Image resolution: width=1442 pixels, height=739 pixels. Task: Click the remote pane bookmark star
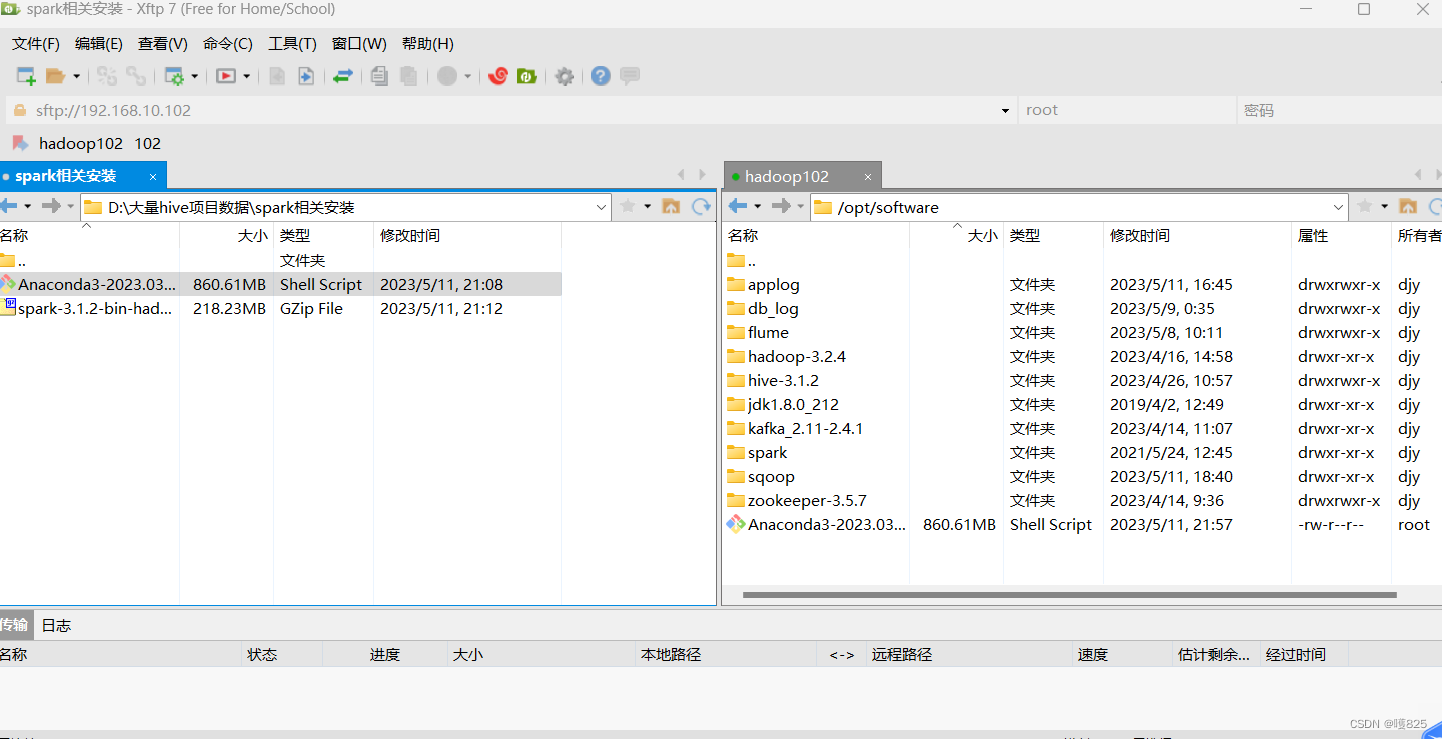tap(1365, 206)
